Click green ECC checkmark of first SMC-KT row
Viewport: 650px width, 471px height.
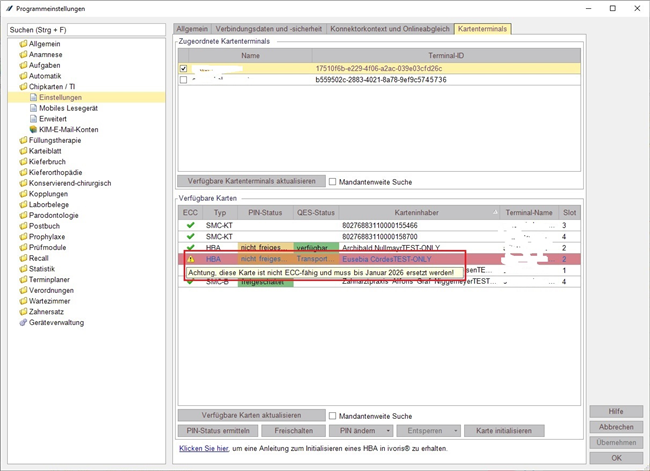tap(190, 227)
